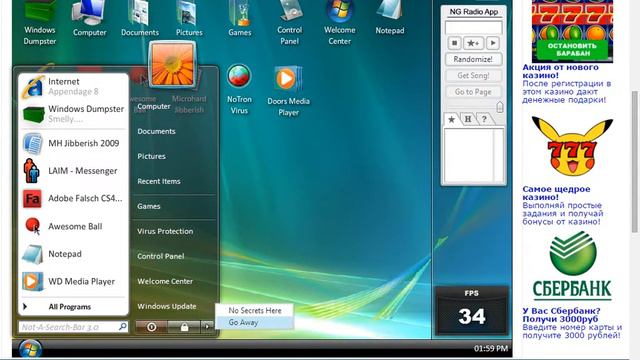Stop playback in NG Radio App

point(454,43)
